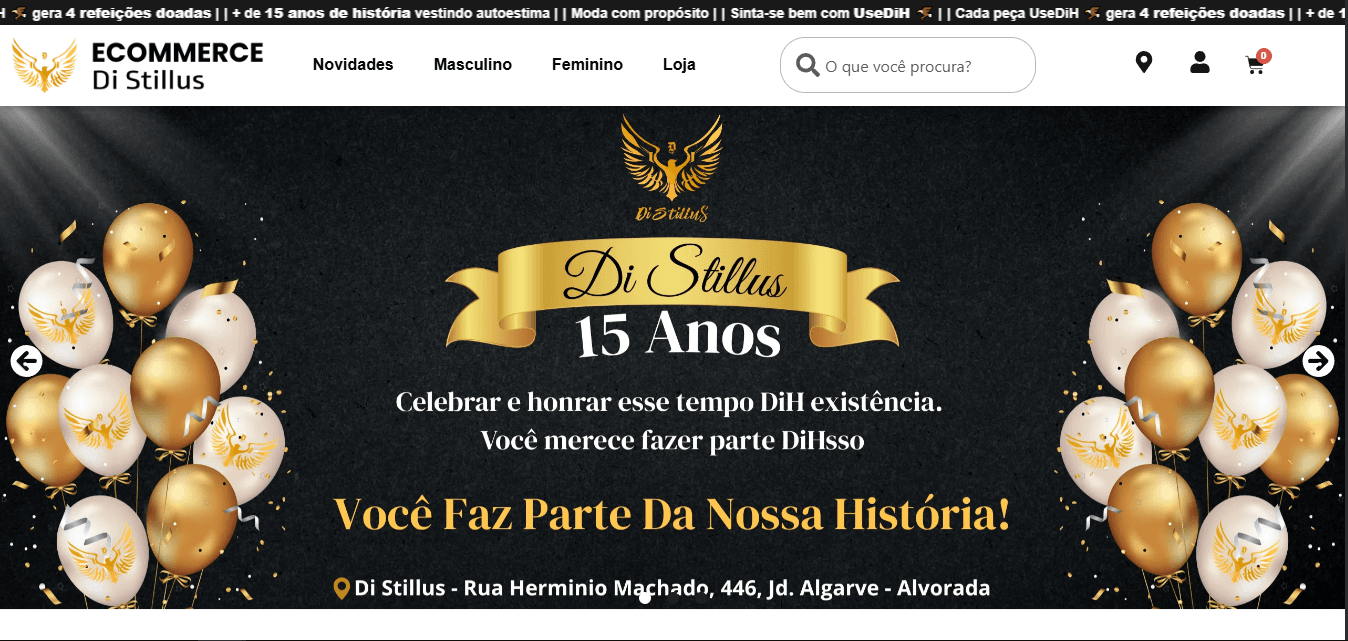Click the magnifying glass search icon
The width and height of the screenshot is (1348, 641).
[808, 66]
